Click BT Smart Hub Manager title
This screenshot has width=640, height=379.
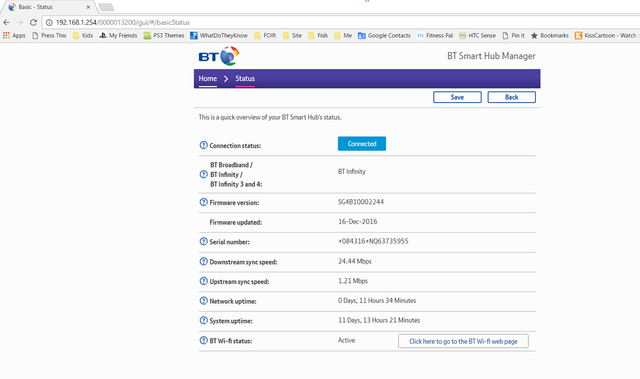(x=491, y=56)
